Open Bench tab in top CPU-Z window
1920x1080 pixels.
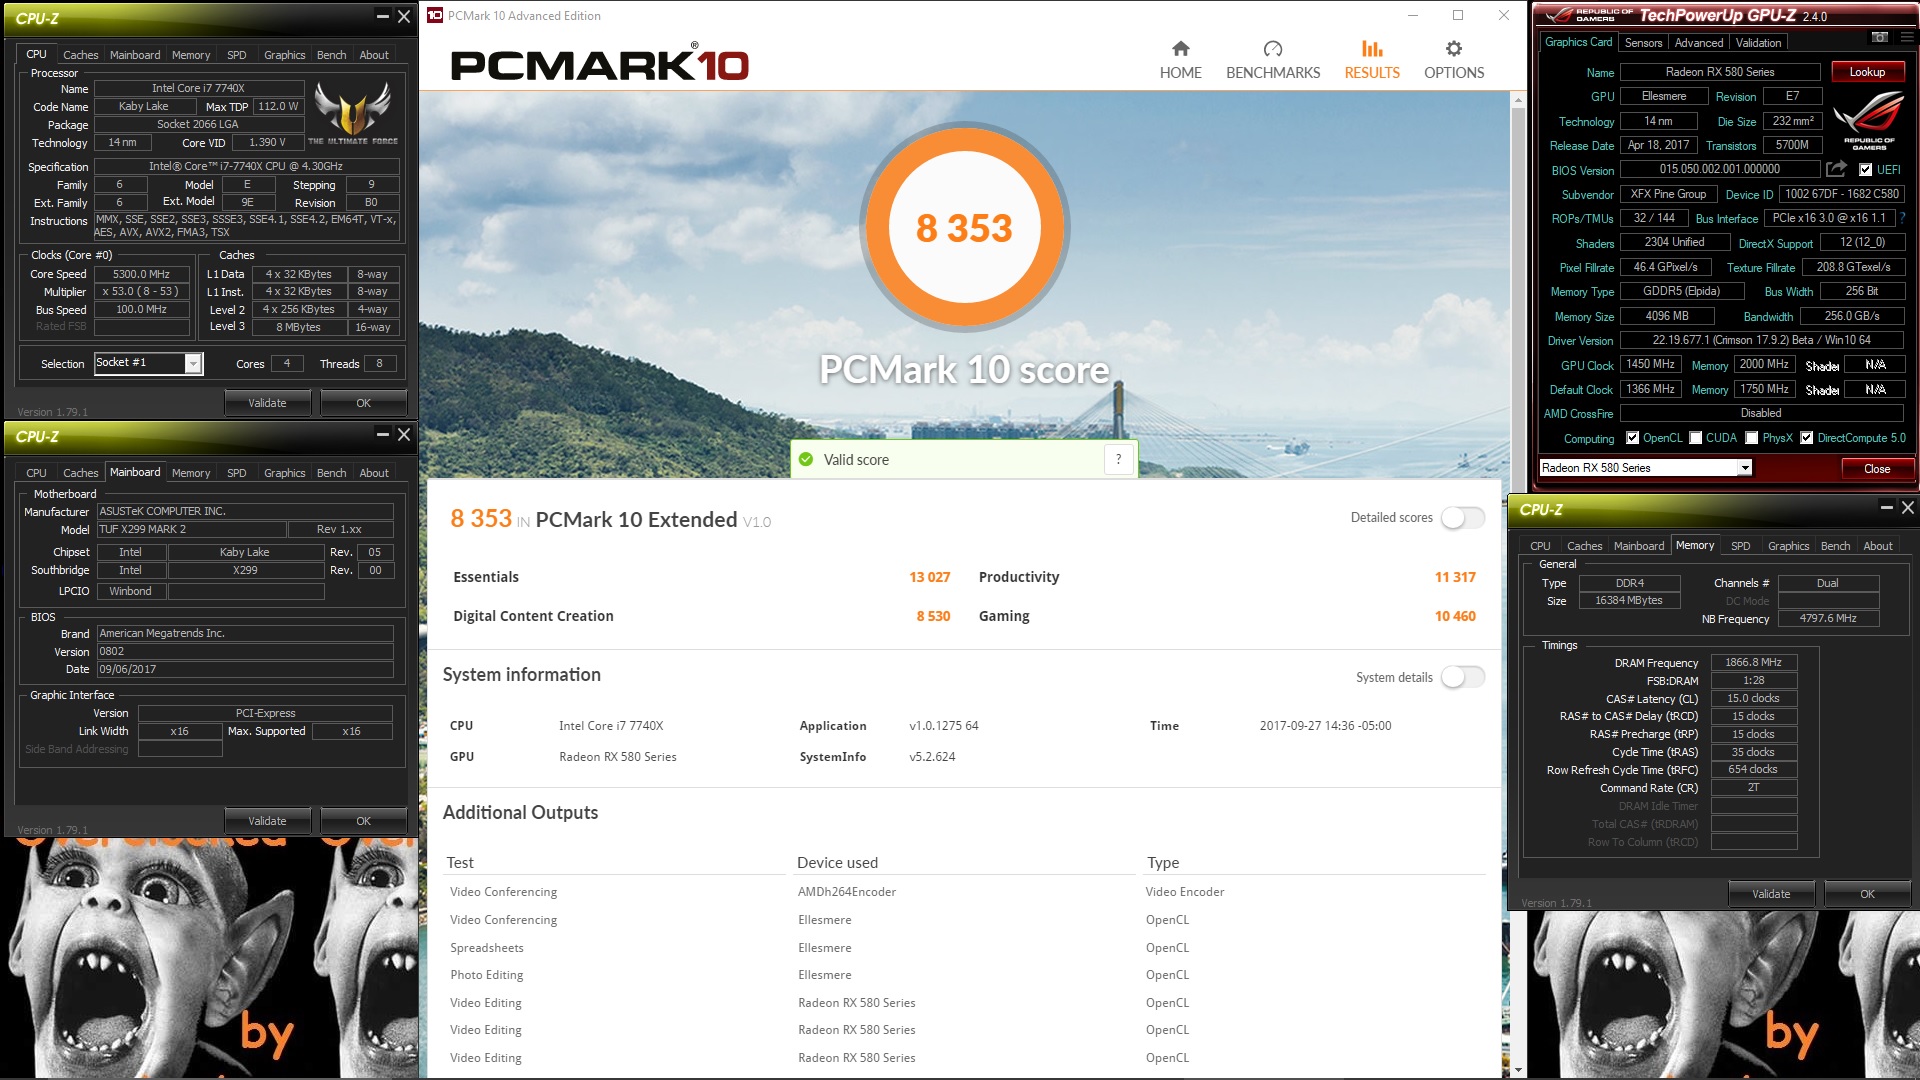coord(331,55)
